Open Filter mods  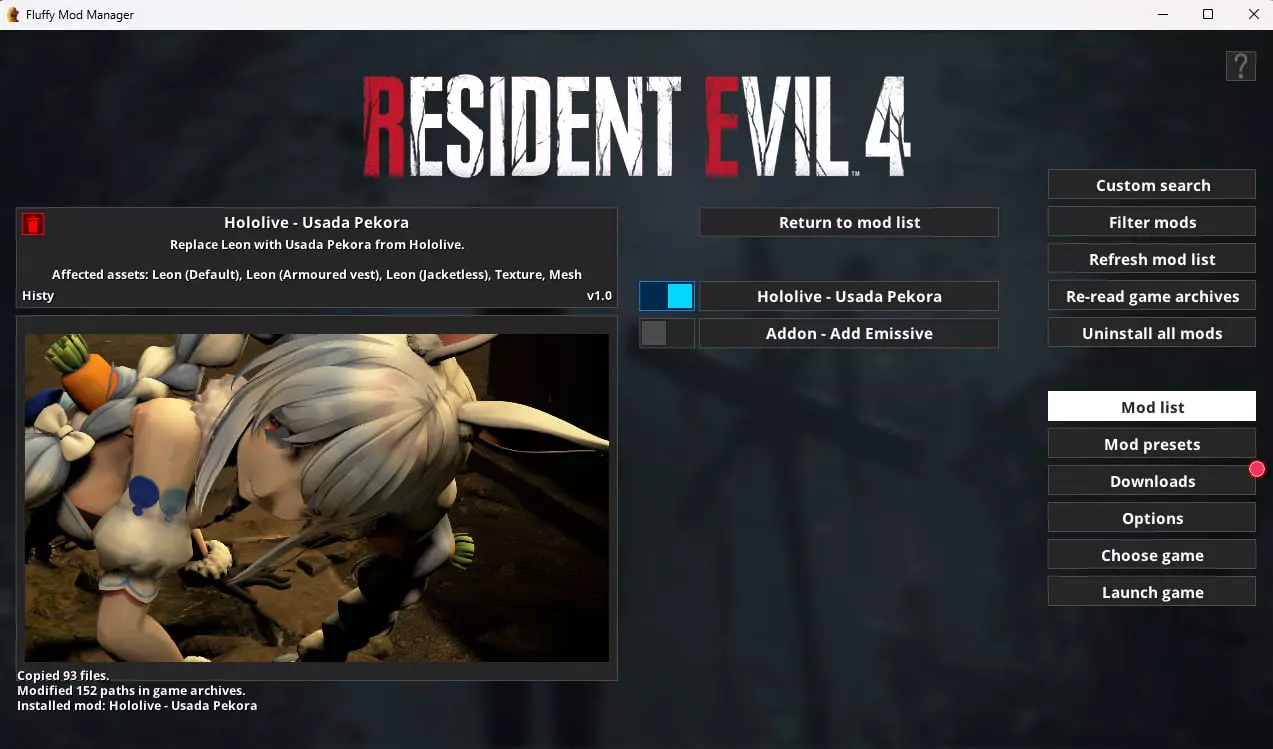click(x=1152, y=222)
